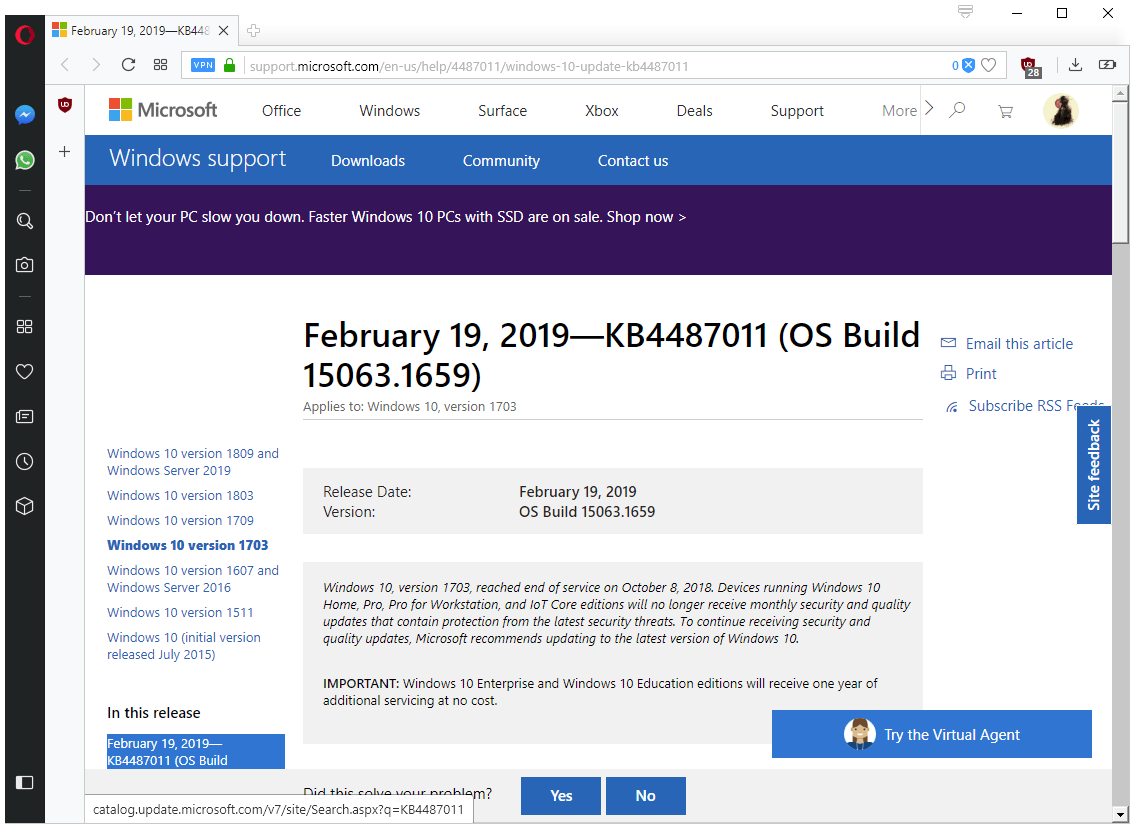Start Try the Virtual Agent
Image resolution: width=1135 pixels, height=830 pixels.
pyautogui.click(x=932, y=734)
